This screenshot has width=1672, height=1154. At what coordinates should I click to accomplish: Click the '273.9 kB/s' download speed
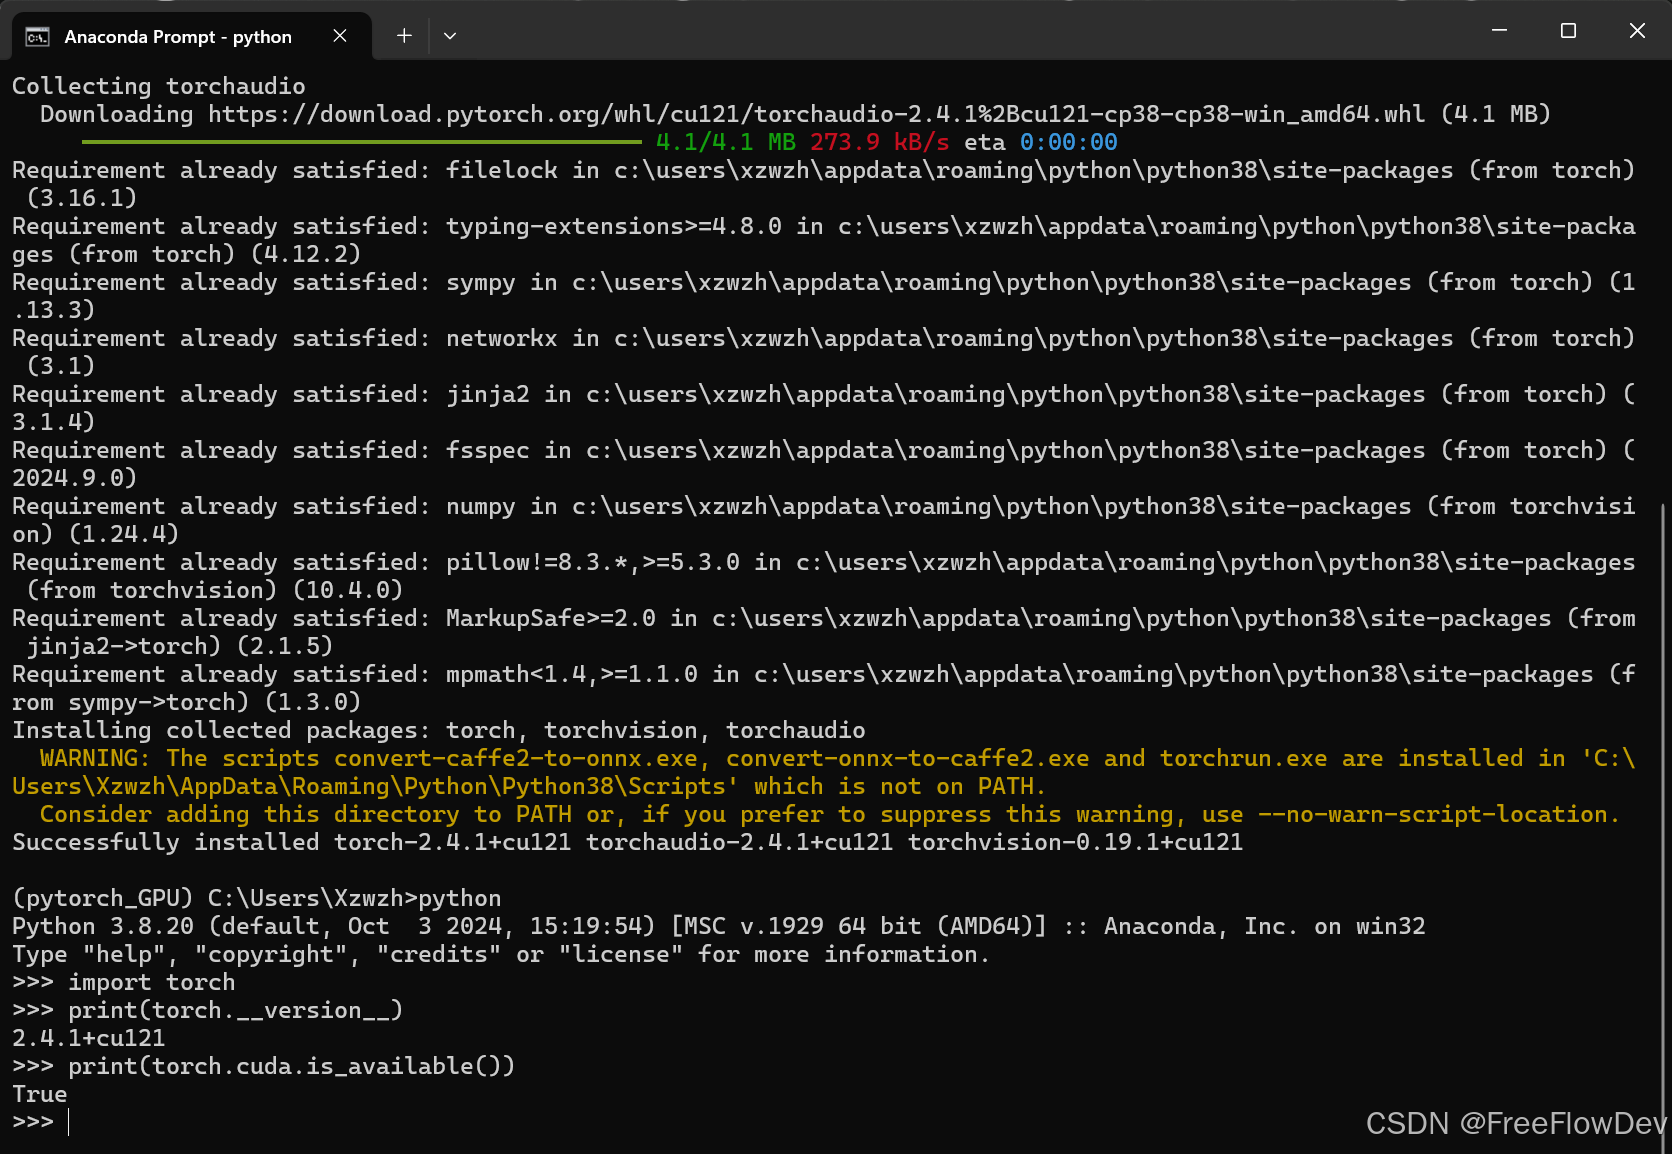coord(879,142)
